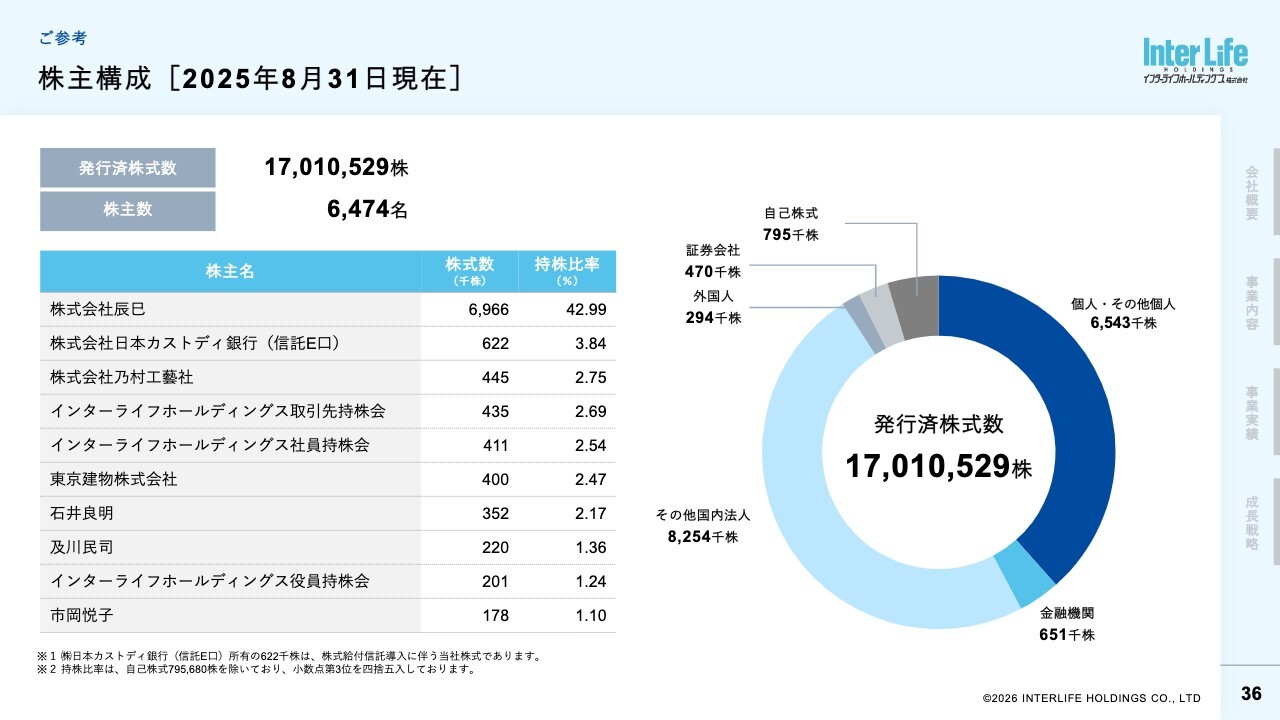Go to the 成長戦略 side tab

point(1252,523)
